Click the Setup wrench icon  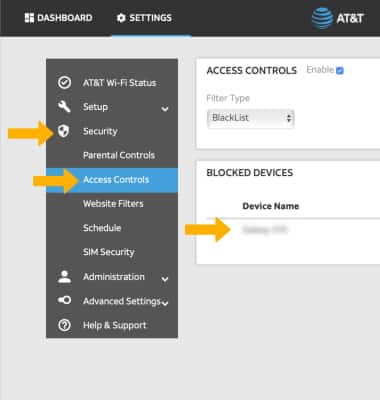[64, 106]
